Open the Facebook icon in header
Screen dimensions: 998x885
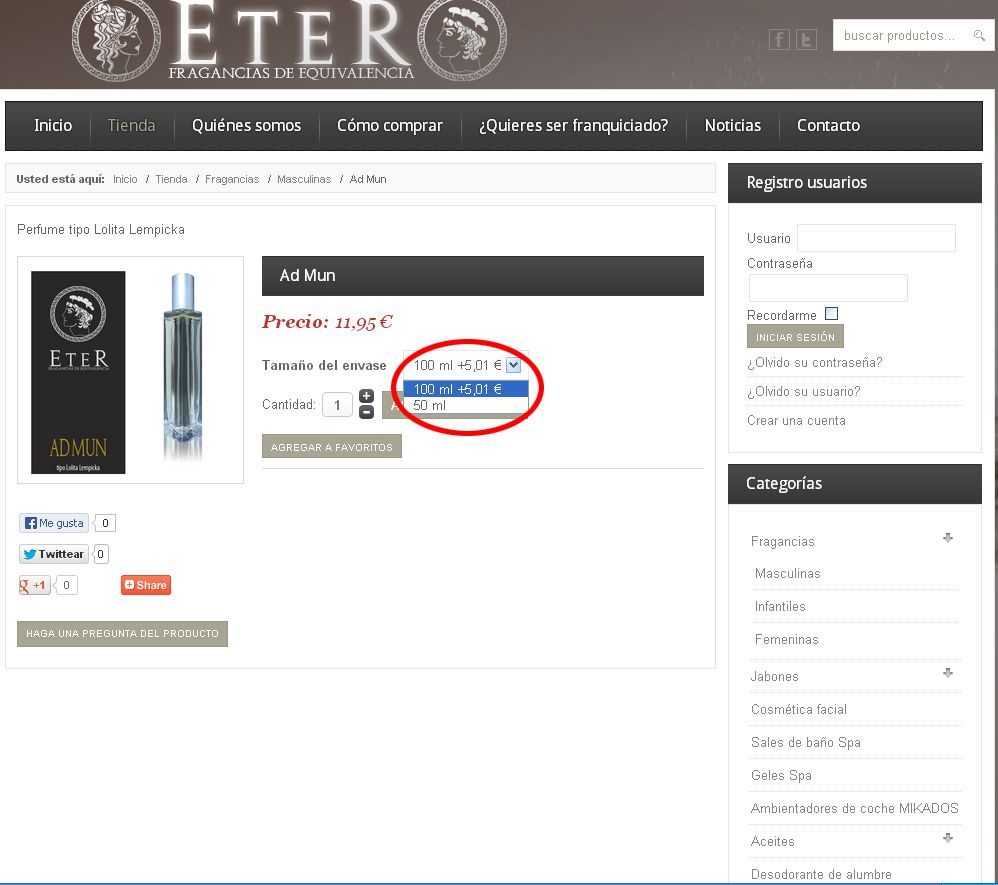coord(779,39)
